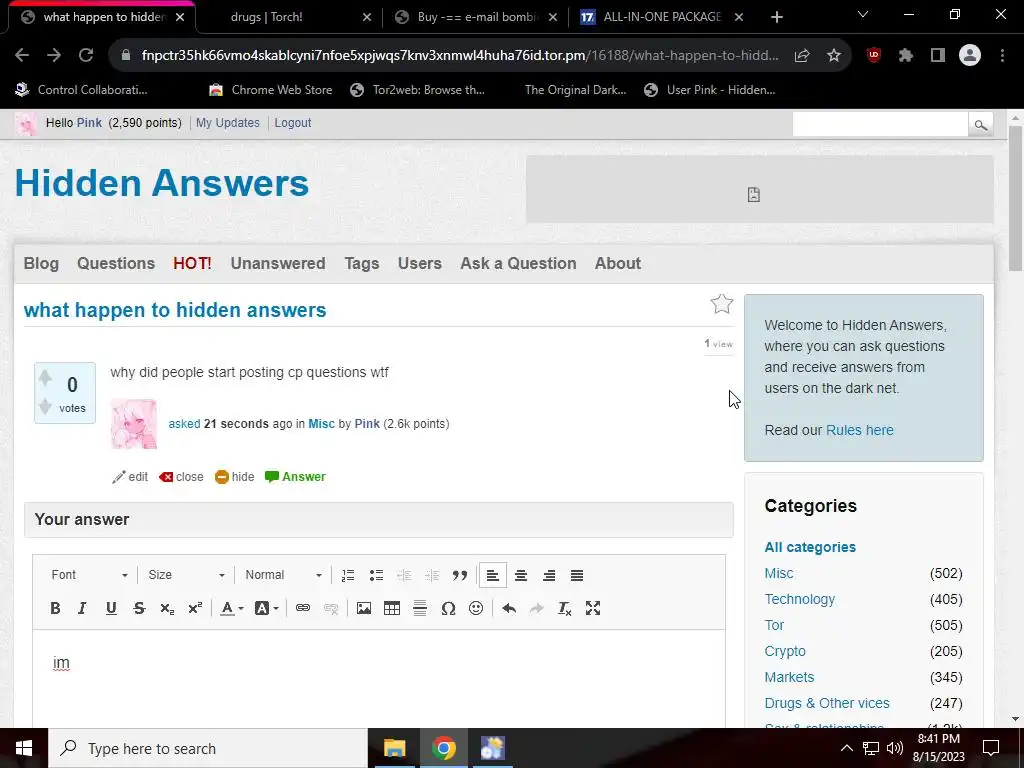The image size is (1024, 768).
Task: Toggle left text alignment
Action: pyautogui.click(x=492, y=575)
